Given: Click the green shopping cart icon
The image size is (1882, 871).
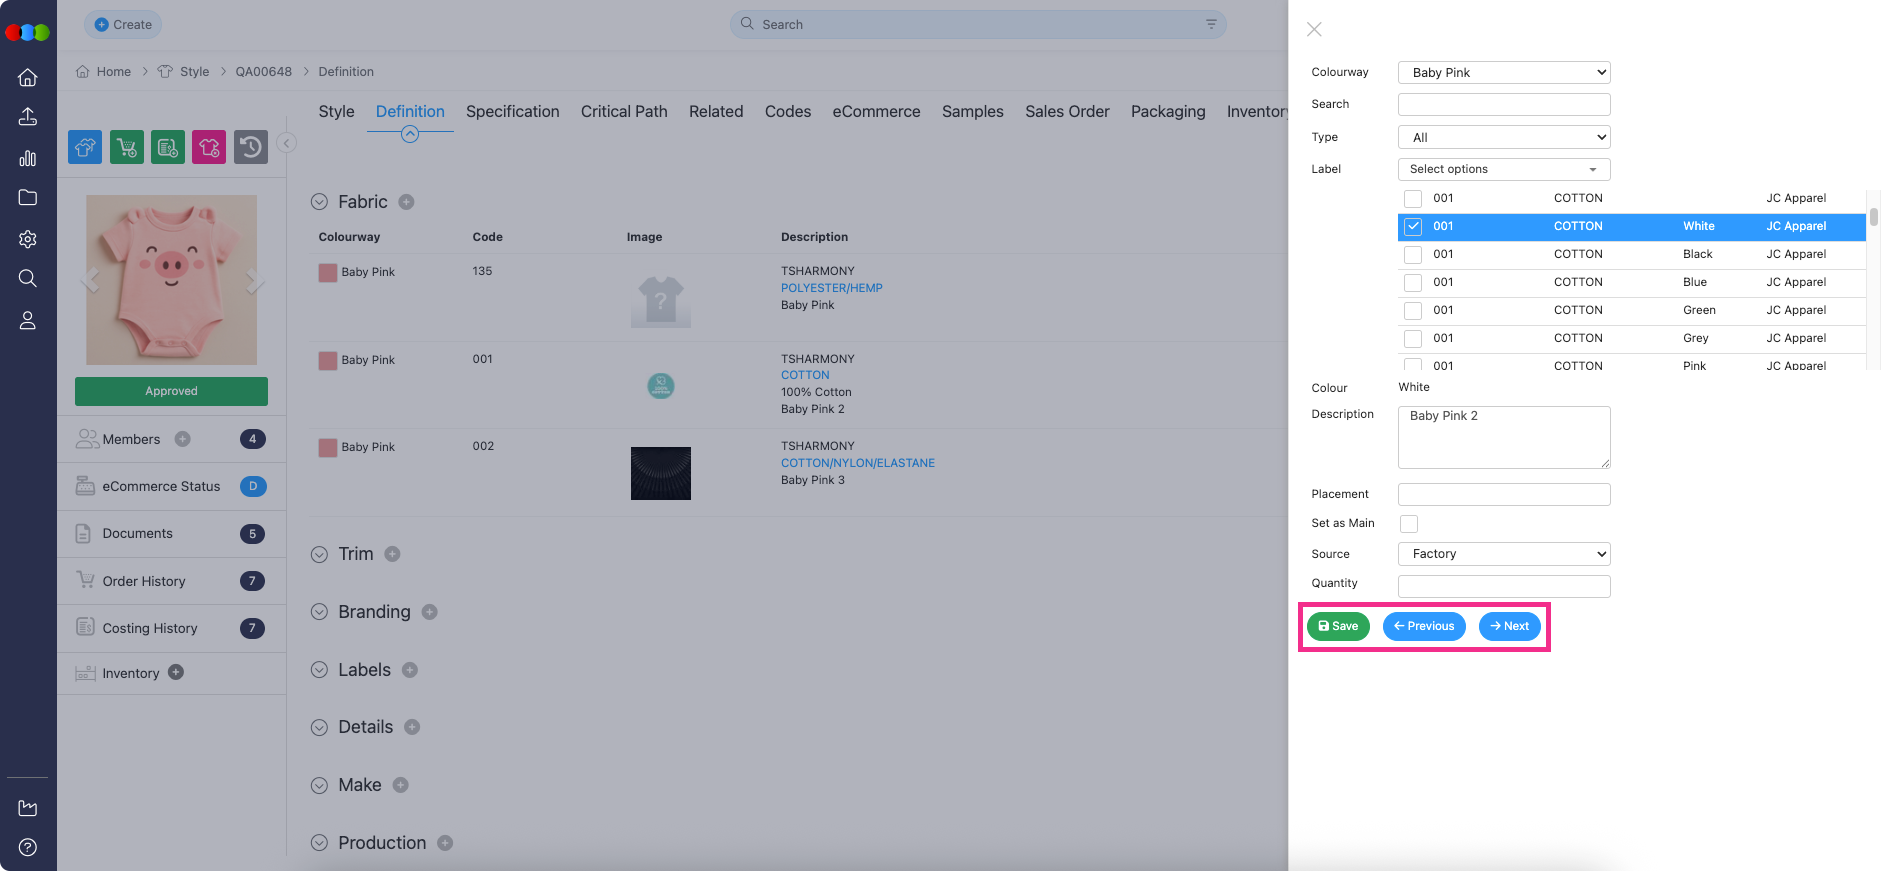Looking at the screenshot, I should (127, 147).
